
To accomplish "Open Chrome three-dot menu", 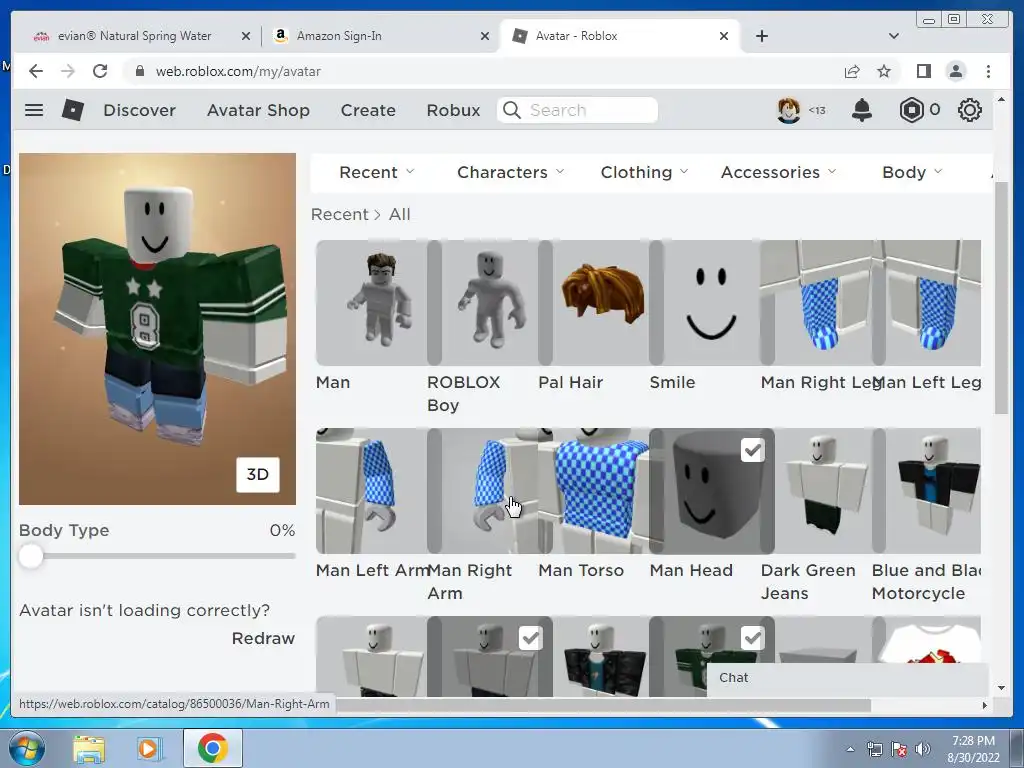I will (x=988, y=71).
